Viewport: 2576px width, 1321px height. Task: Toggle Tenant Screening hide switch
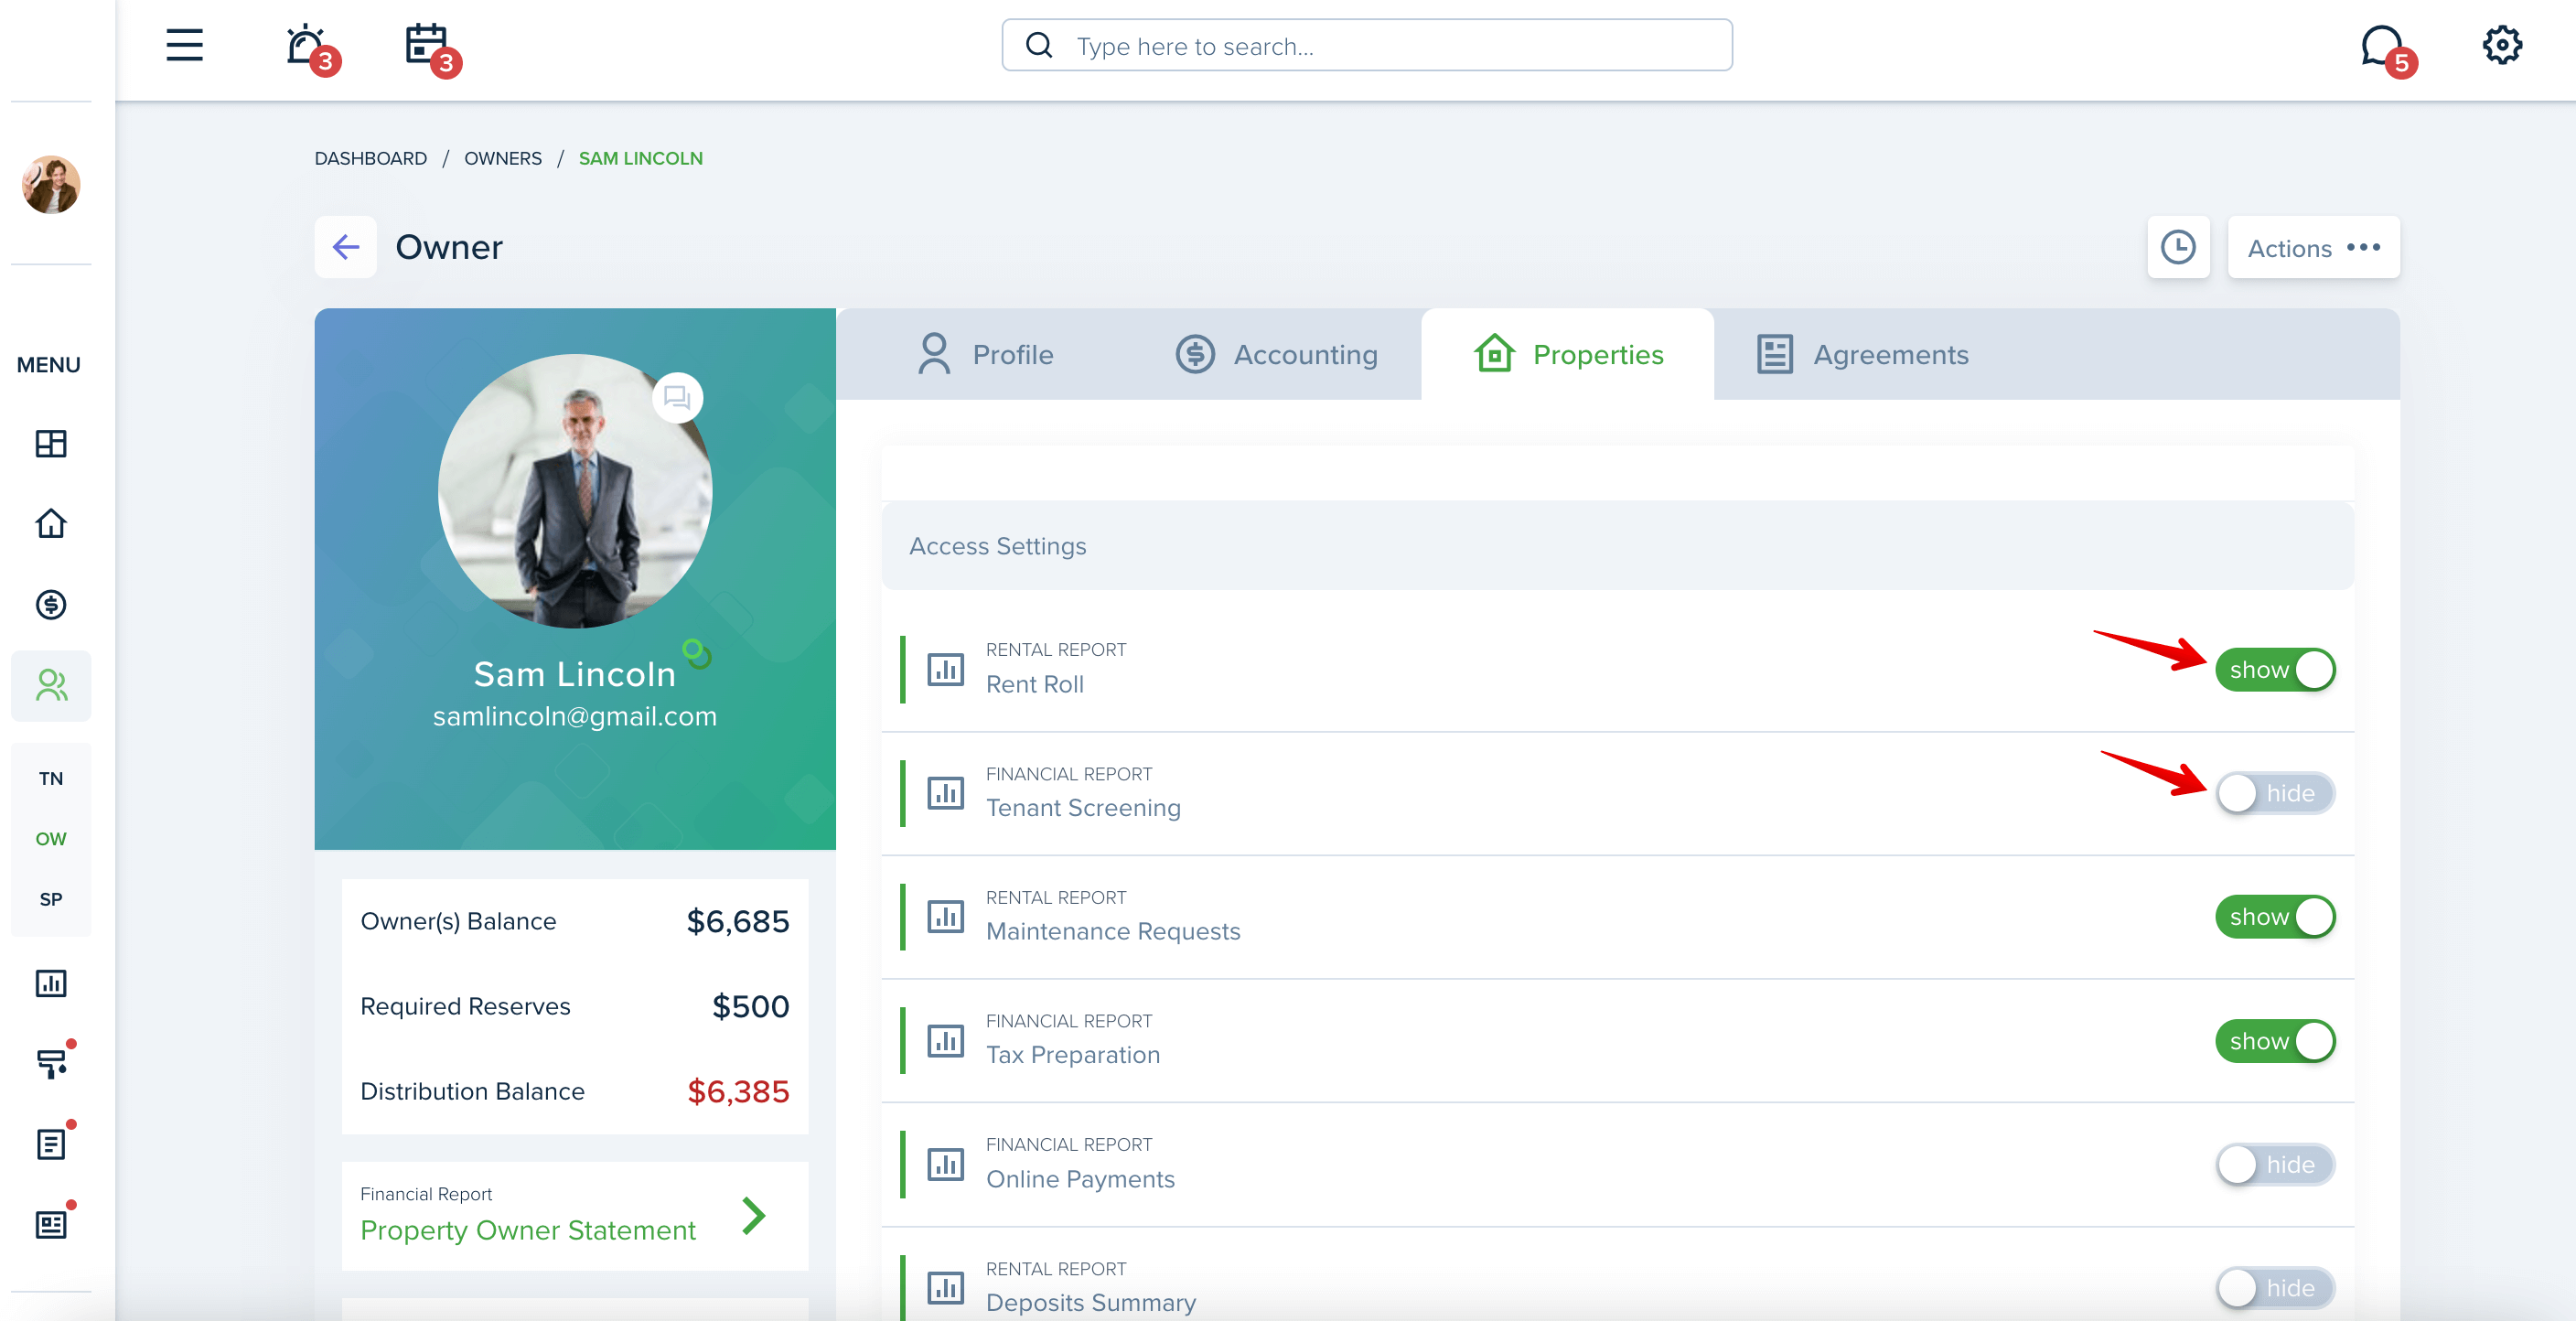2274,793
